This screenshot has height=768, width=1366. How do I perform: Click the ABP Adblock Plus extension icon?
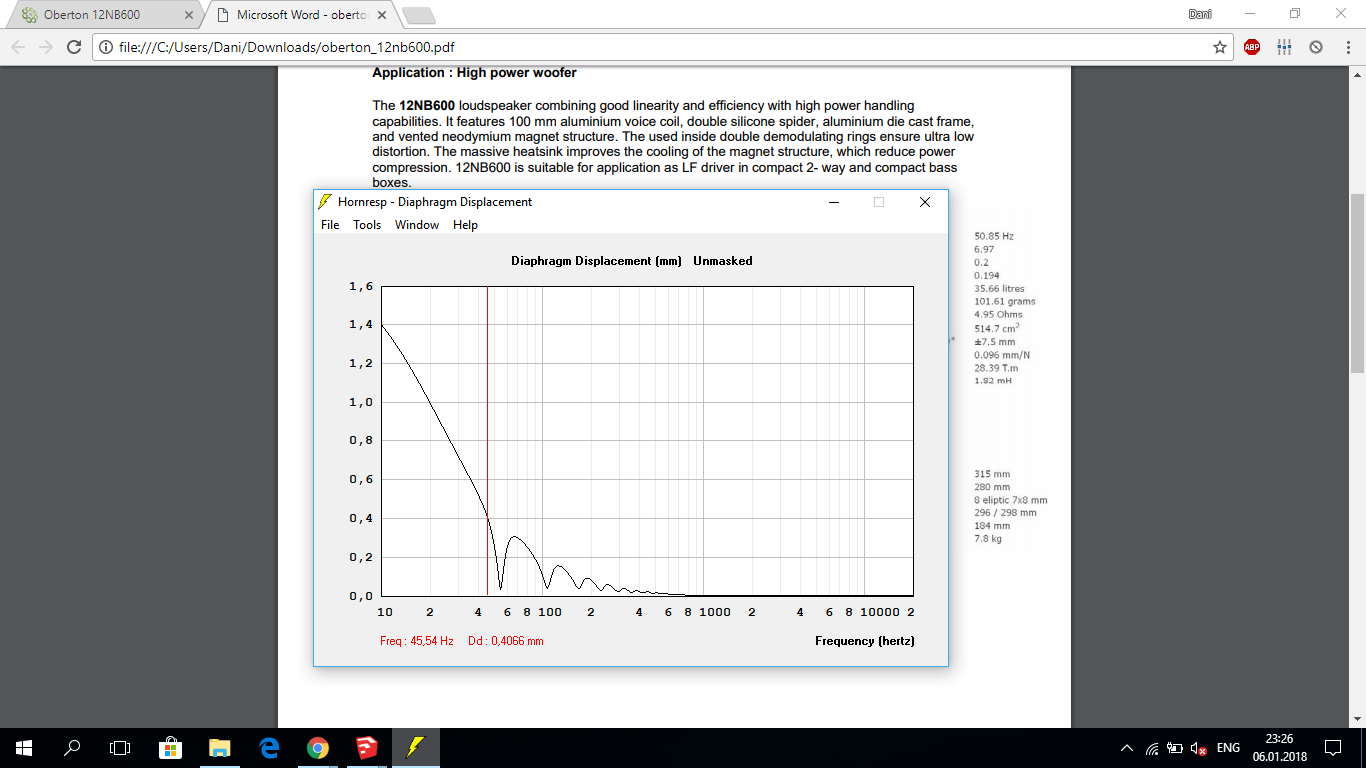[x=1252, y=47]
